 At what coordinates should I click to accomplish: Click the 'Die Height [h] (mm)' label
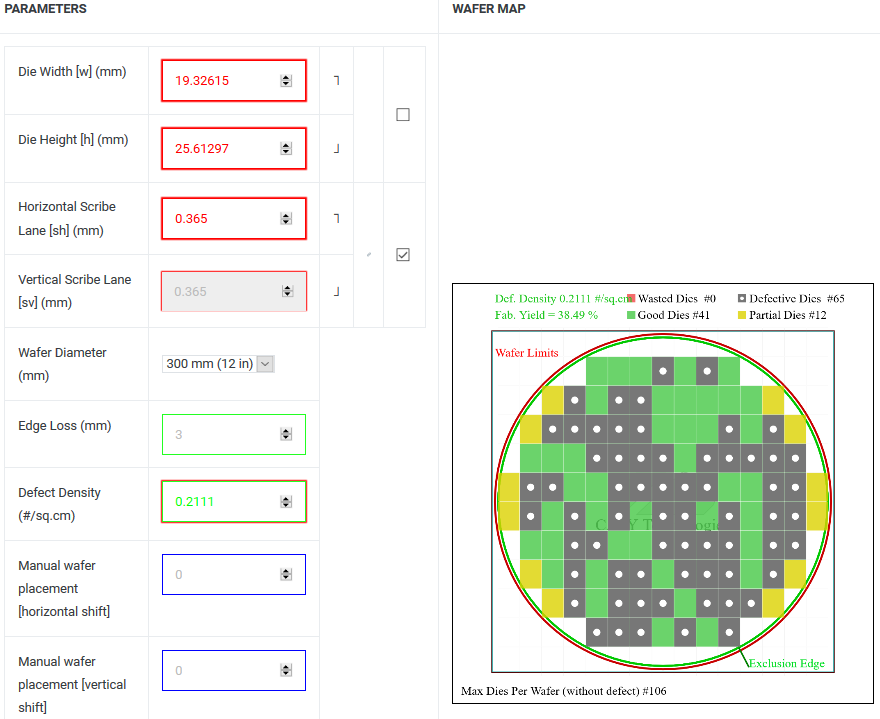(x=74, y=140)
